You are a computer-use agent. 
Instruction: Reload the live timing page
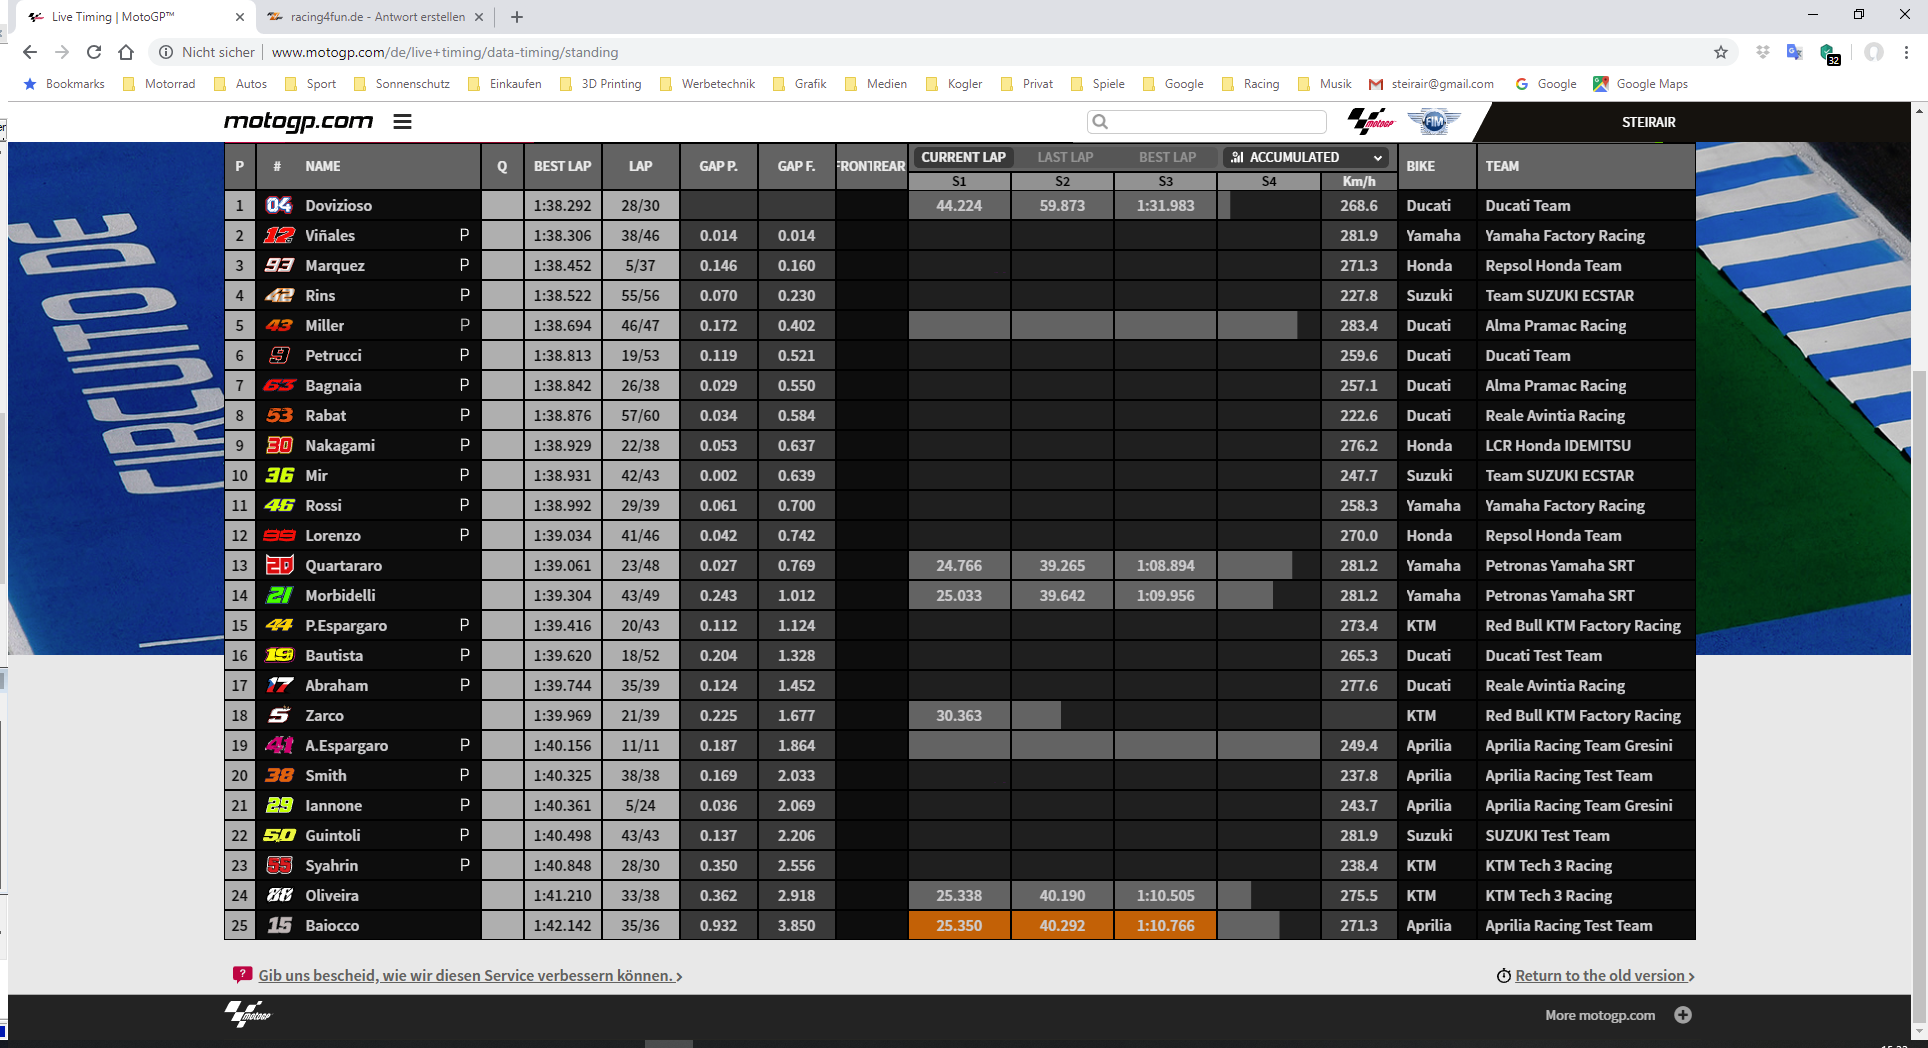[x=94, y=52]
